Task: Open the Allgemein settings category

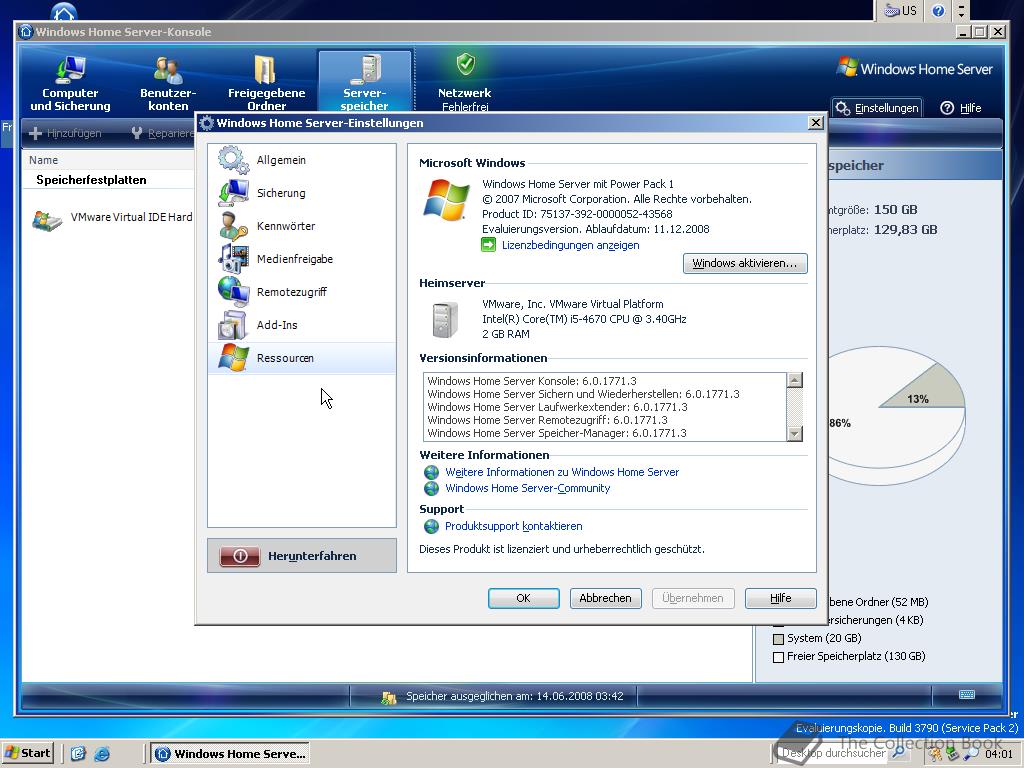Action: (302, 160)
